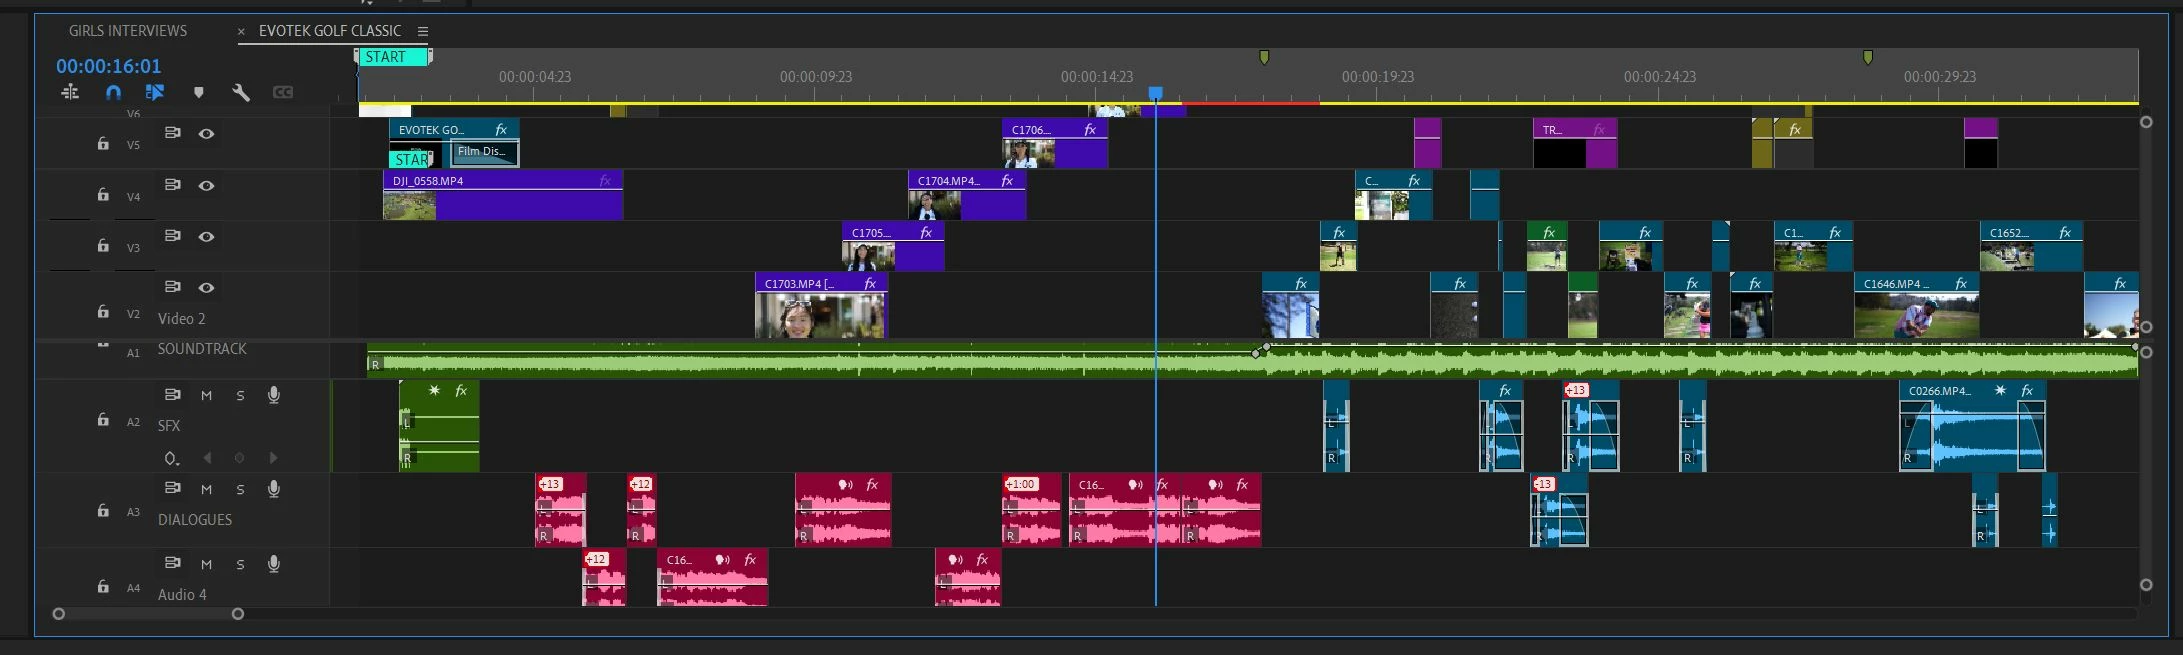Viewport: 2183px width, 655px height.
Task: Grab the blue playhead handle
Action: 1156,93
